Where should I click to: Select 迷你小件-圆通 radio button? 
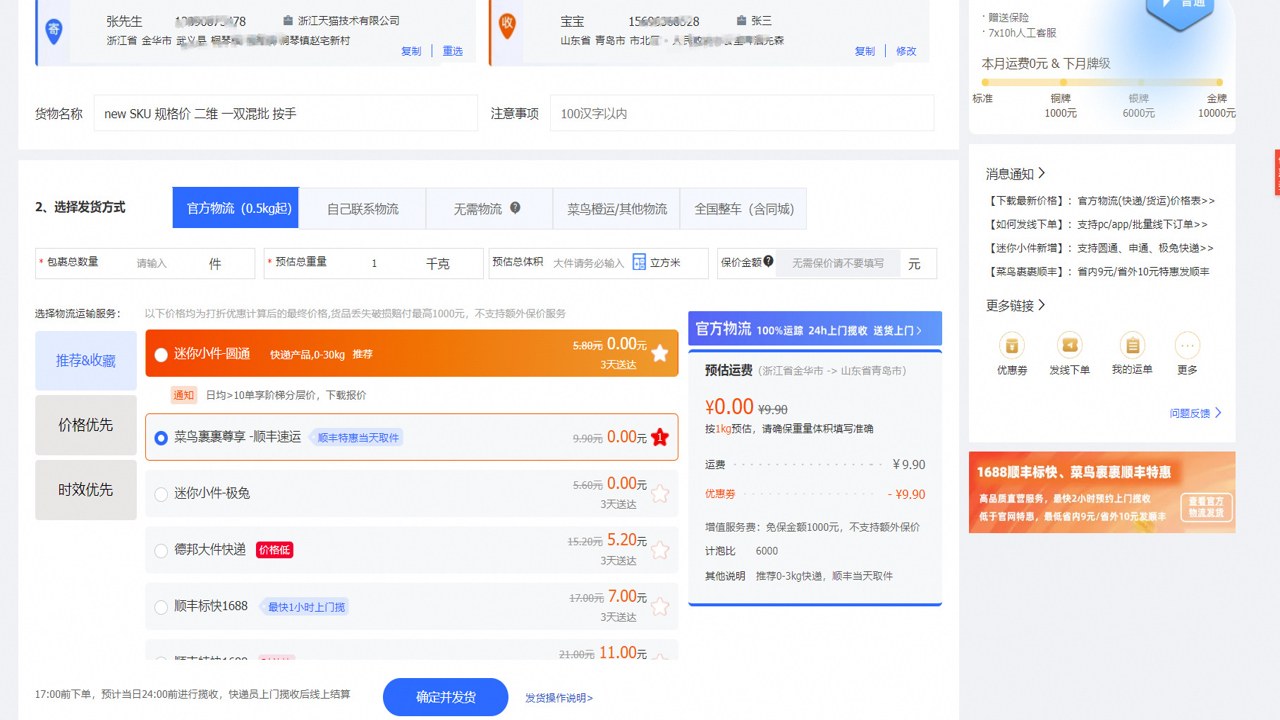click(161, 355)
